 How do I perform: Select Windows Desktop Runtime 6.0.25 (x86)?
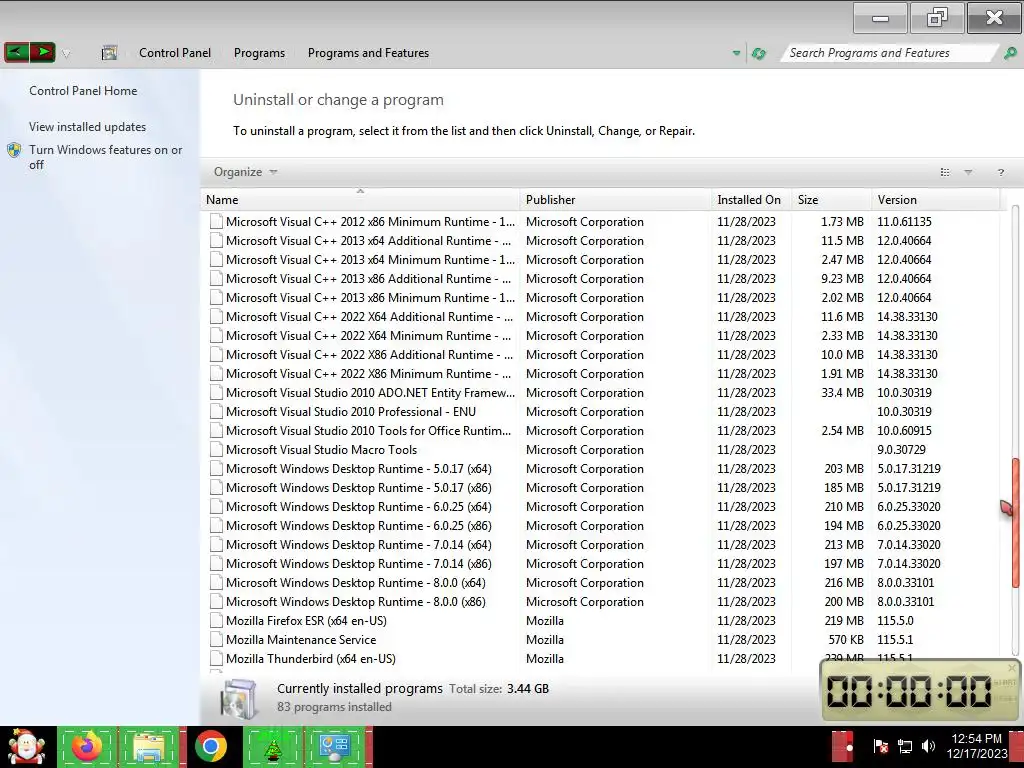coord(604,526)
